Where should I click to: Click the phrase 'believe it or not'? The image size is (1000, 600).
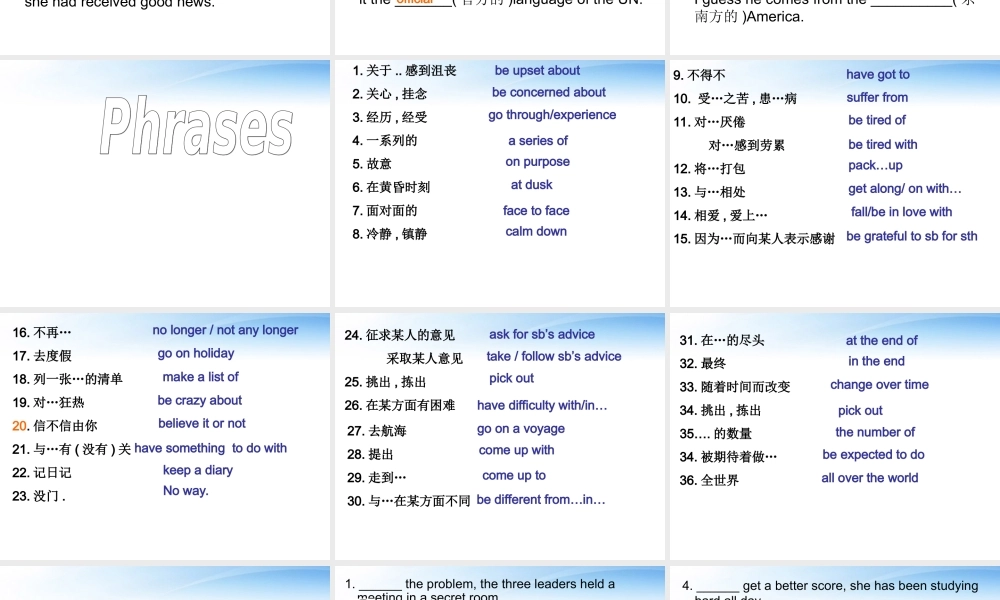(x=202, y=423)
